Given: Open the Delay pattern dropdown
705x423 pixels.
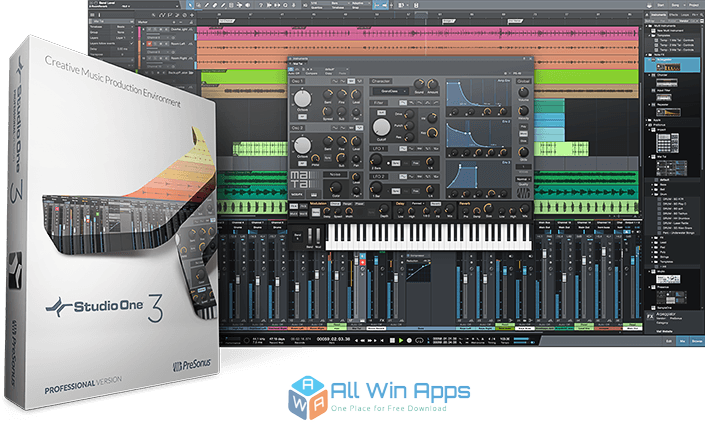Looking at the screenshot, I should [x=417, y=206].
